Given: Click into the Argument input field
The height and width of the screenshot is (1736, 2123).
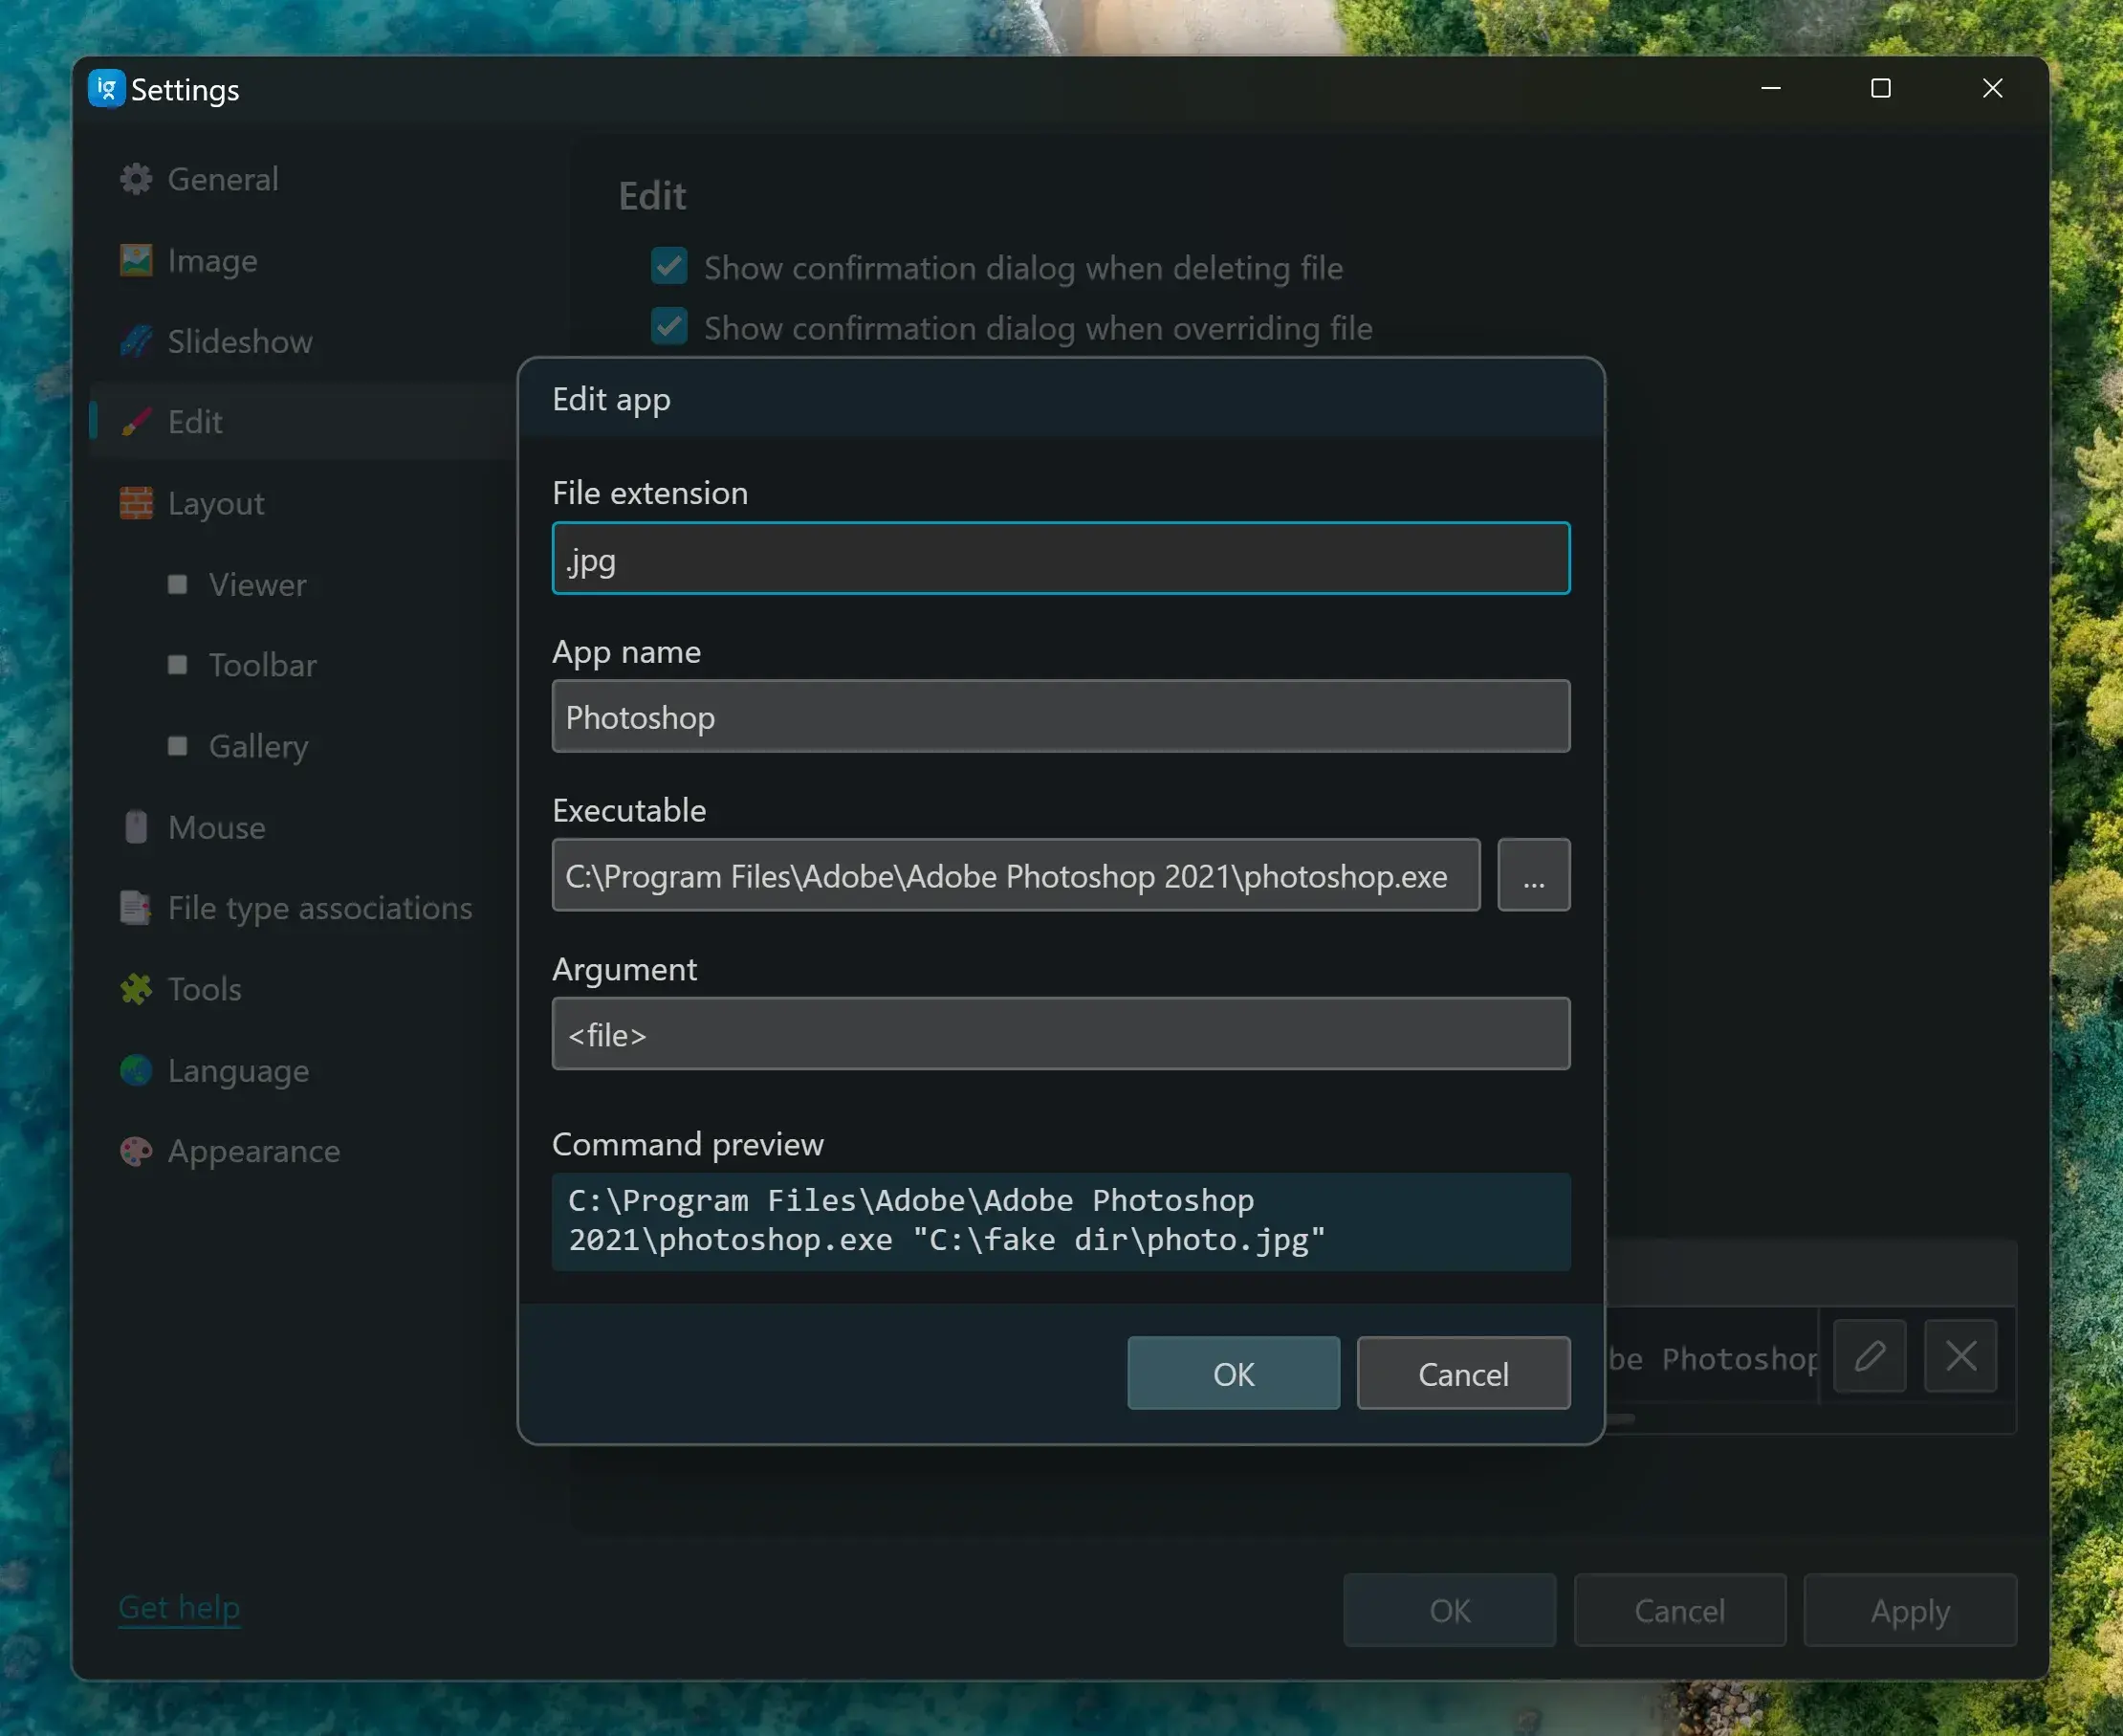Looking at the screenshot, I should tap(1060, 1034).
